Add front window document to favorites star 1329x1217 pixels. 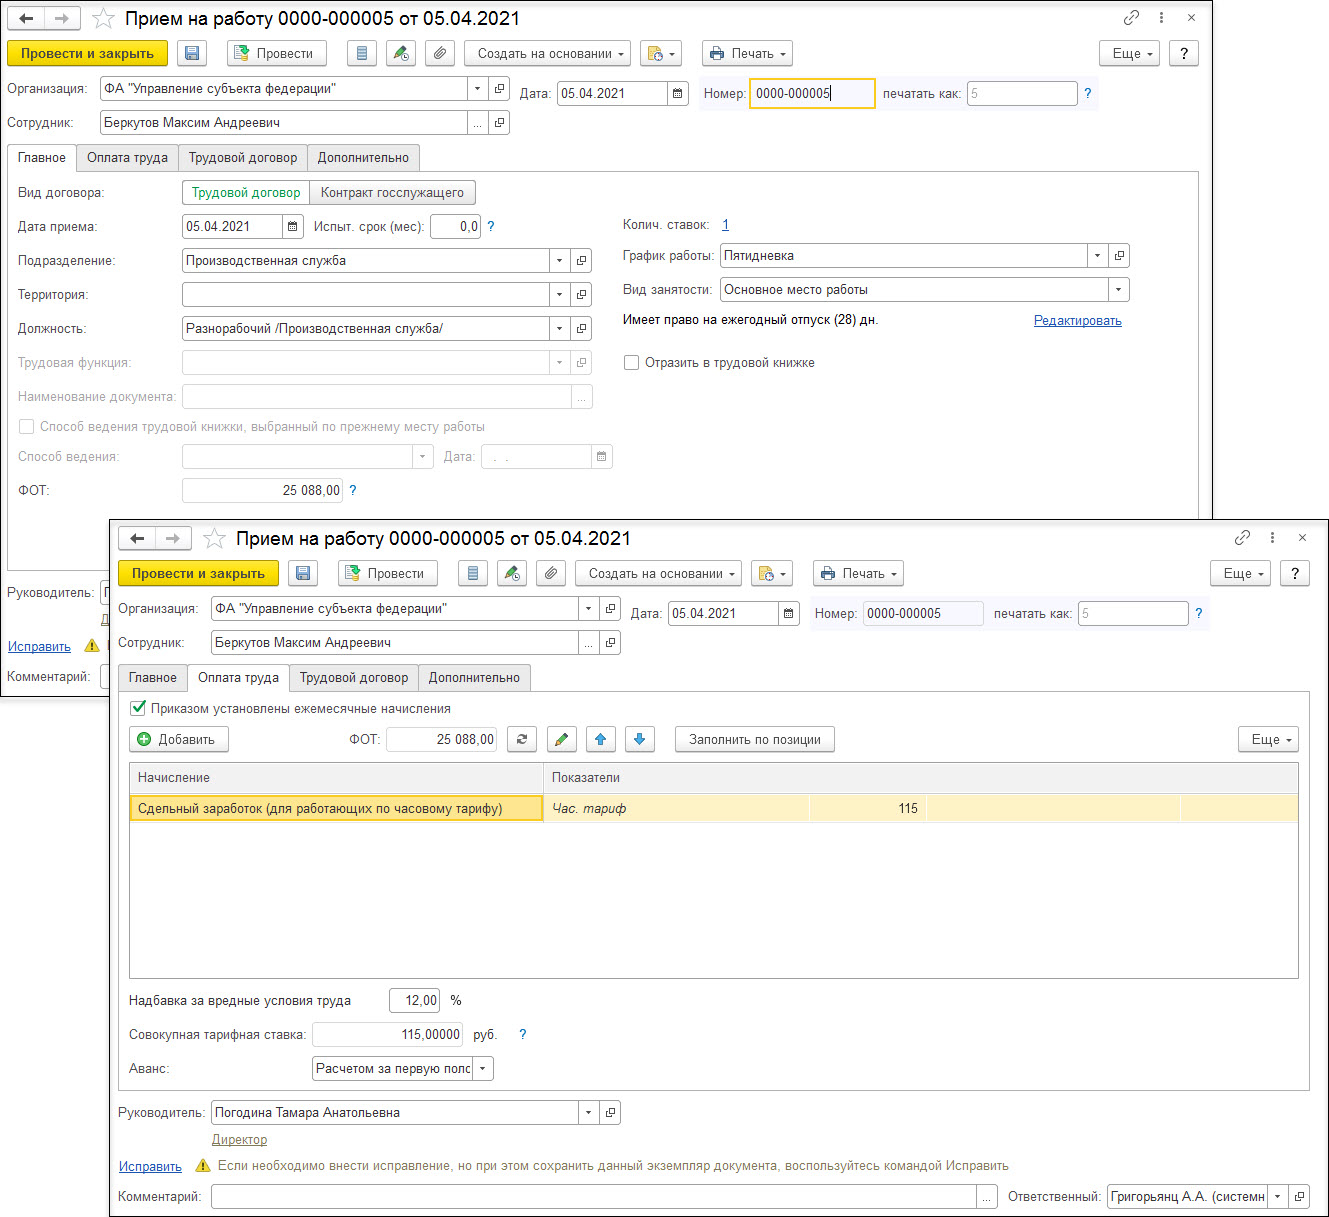pos(214,538)
